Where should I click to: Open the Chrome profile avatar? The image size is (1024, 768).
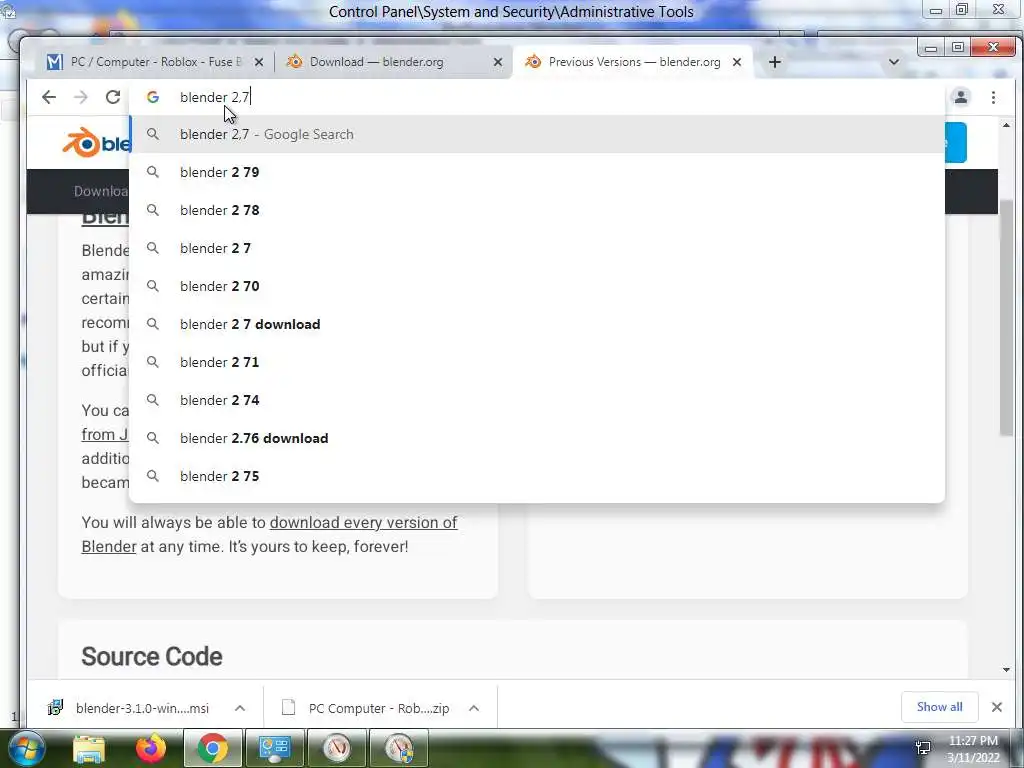pyautogui.click(x=961, y=97)
